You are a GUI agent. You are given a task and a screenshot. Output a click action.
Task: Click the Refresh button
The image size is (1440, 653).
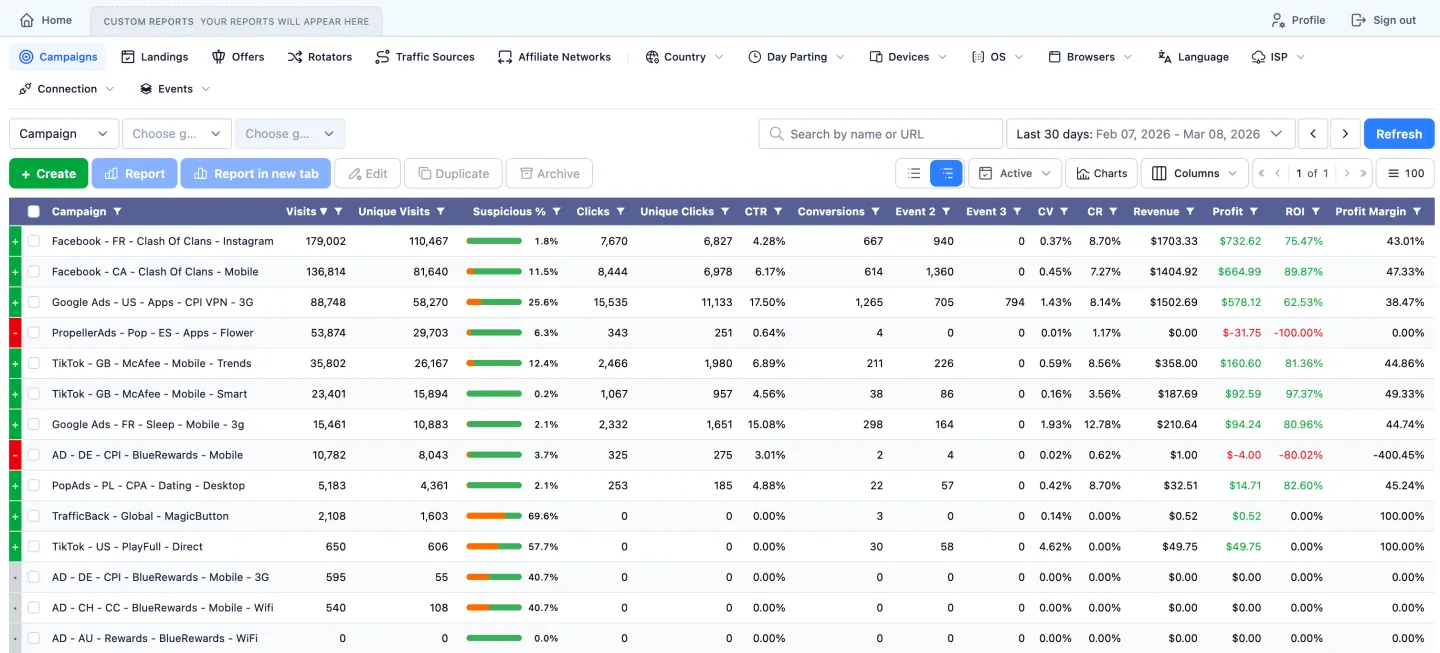[1398, 133]
